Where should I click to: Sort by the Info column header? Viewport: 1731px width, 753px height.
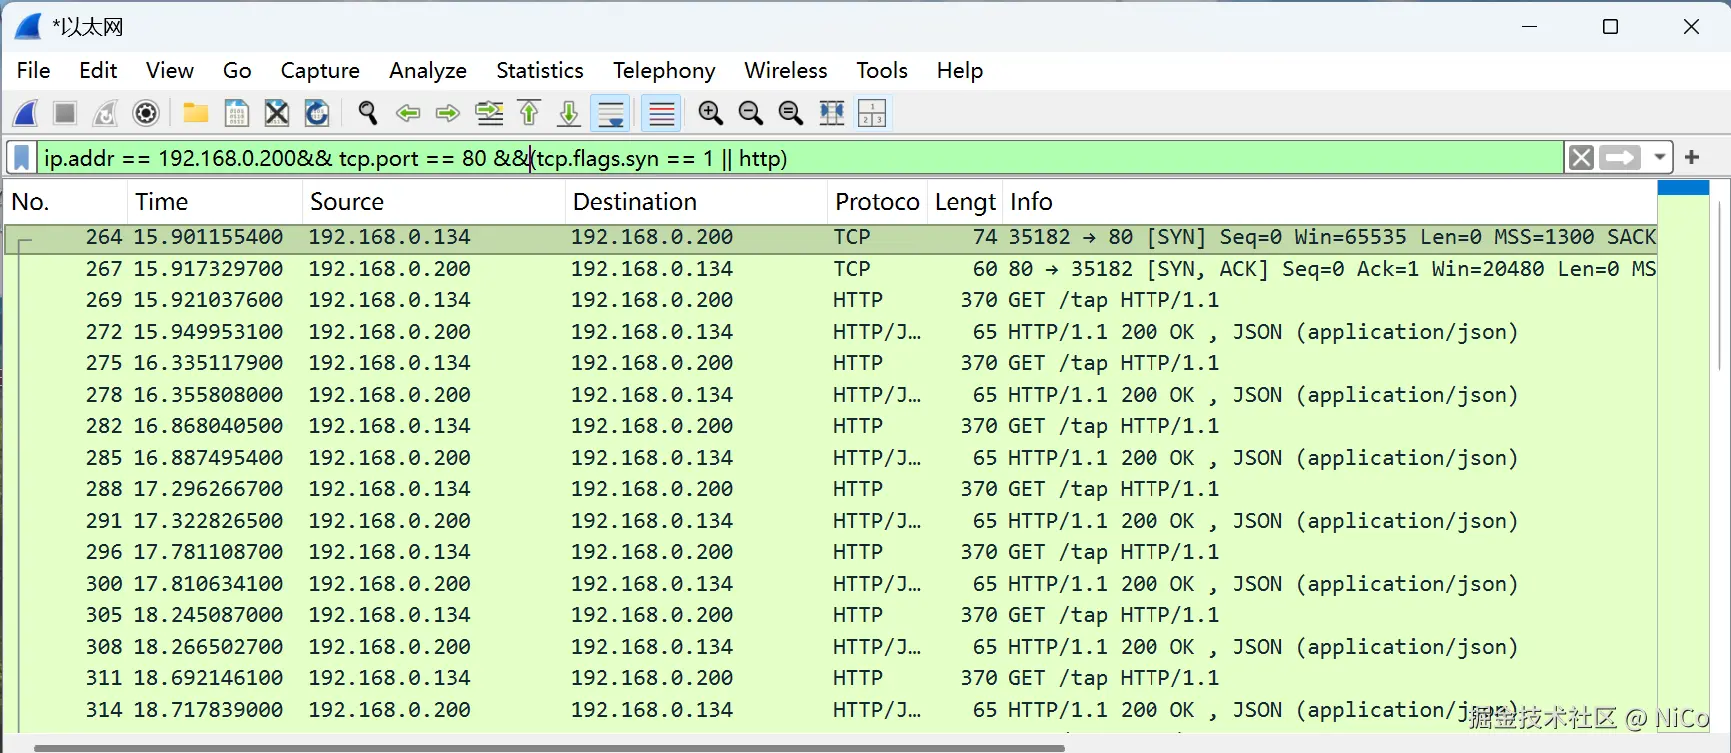[1330, 202]
